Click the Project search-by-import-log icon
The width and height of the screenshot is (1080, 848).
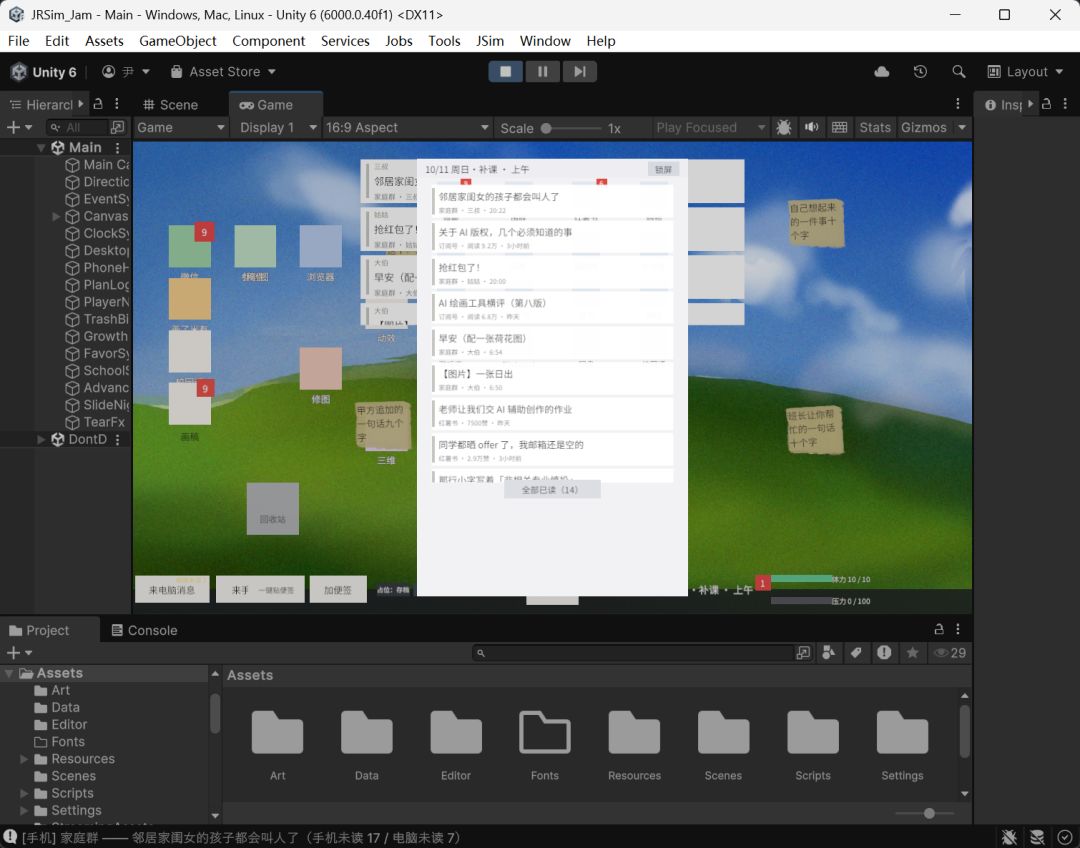tap(884, 652)
